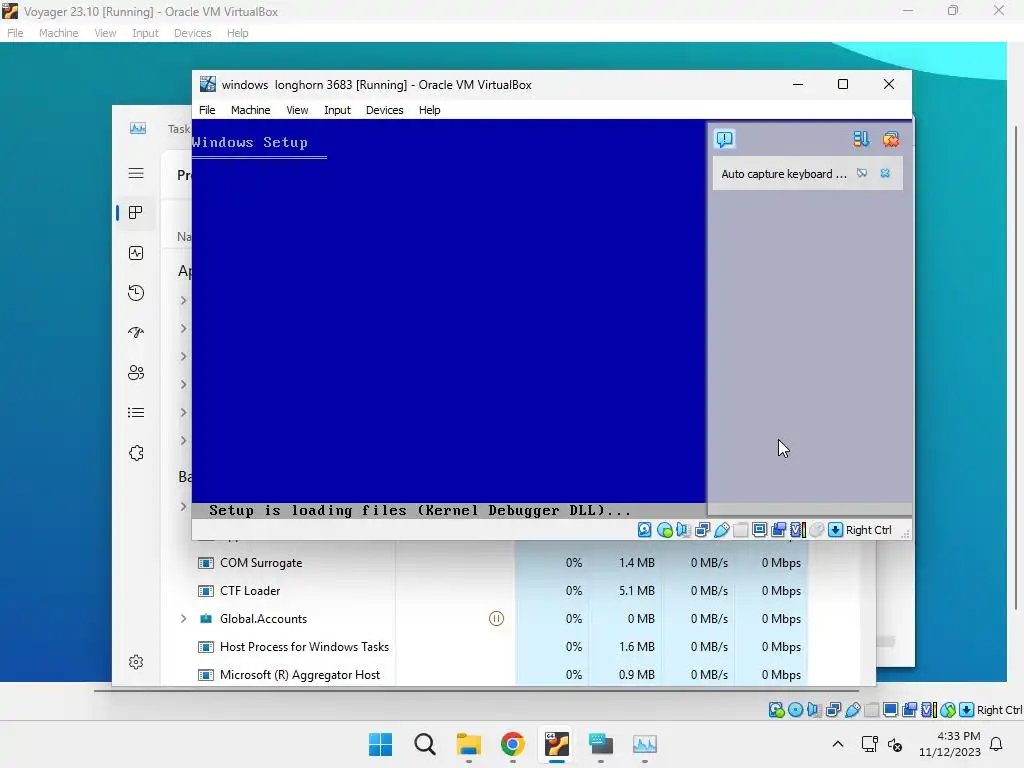Click display indicator in Voyager status bar
This screenshot has height=768, width=1024.
tap(890, 710)
